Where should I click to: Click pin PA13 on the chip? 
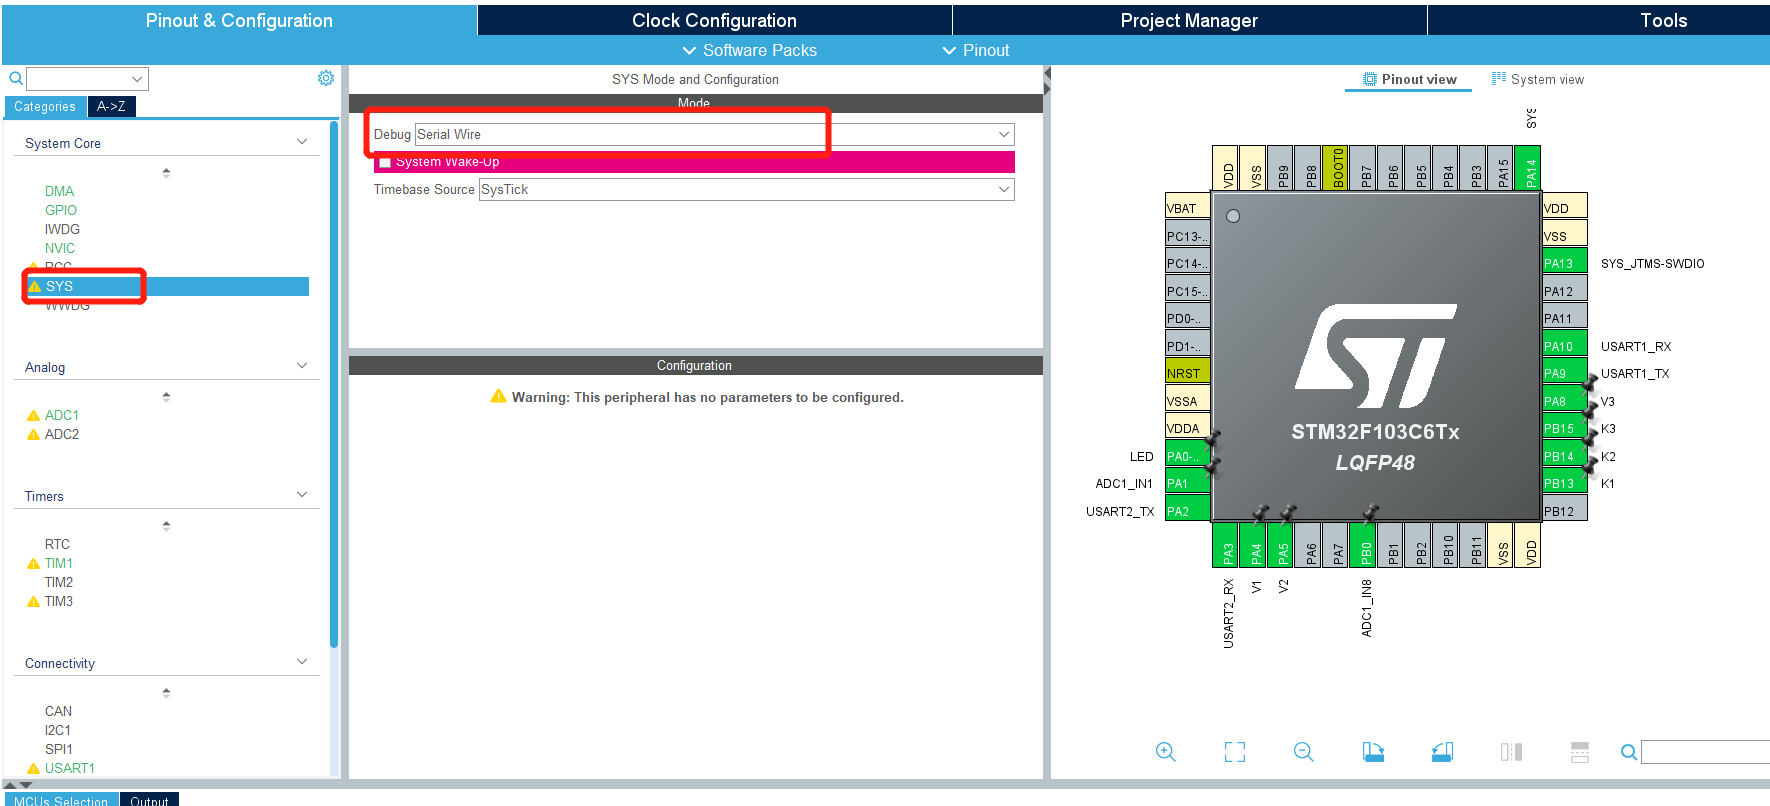coord(1564,263)
